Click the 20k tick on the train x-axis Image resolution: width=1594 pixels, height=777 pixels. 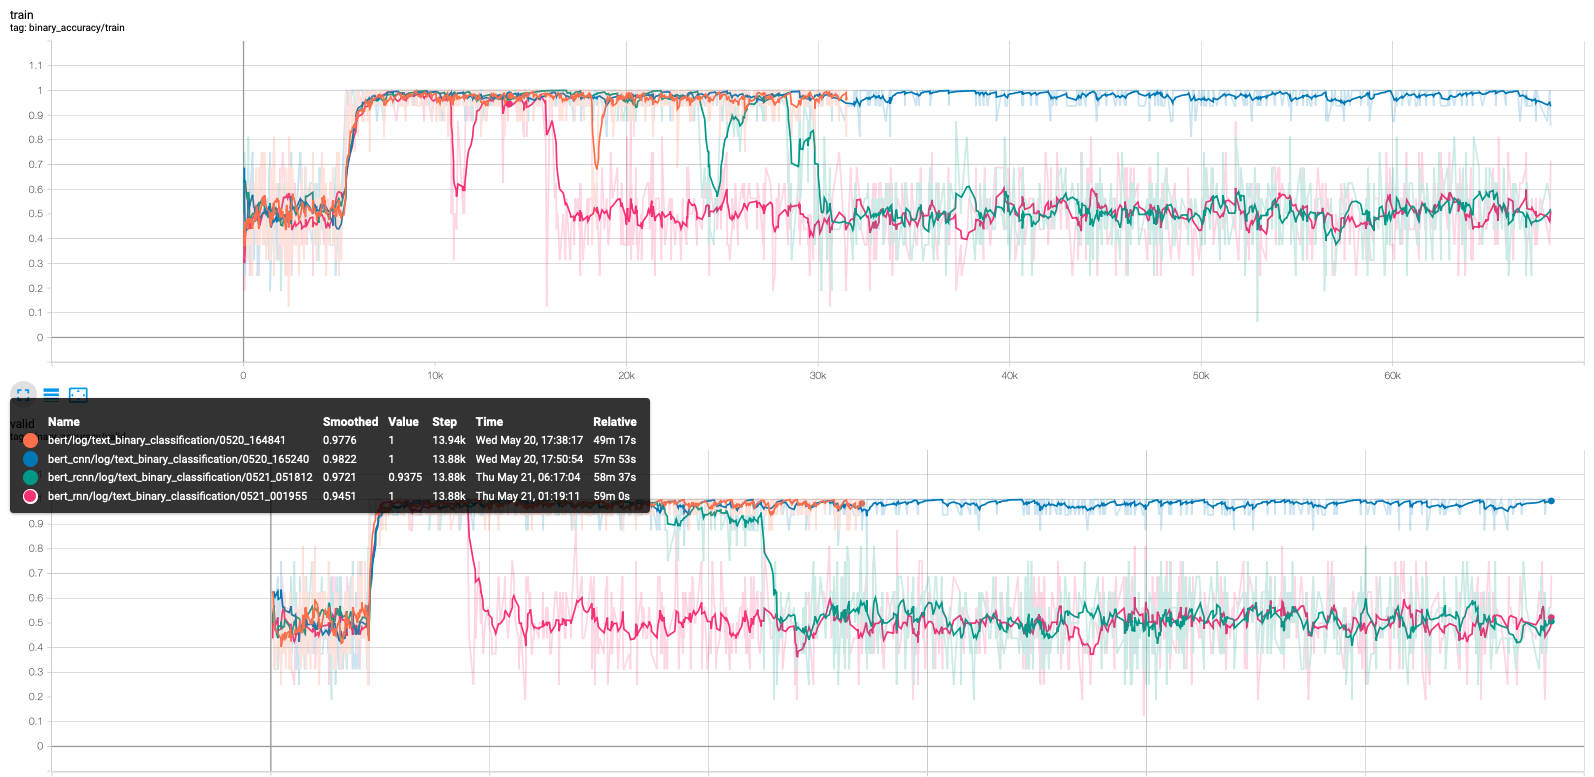click(626, 376)
